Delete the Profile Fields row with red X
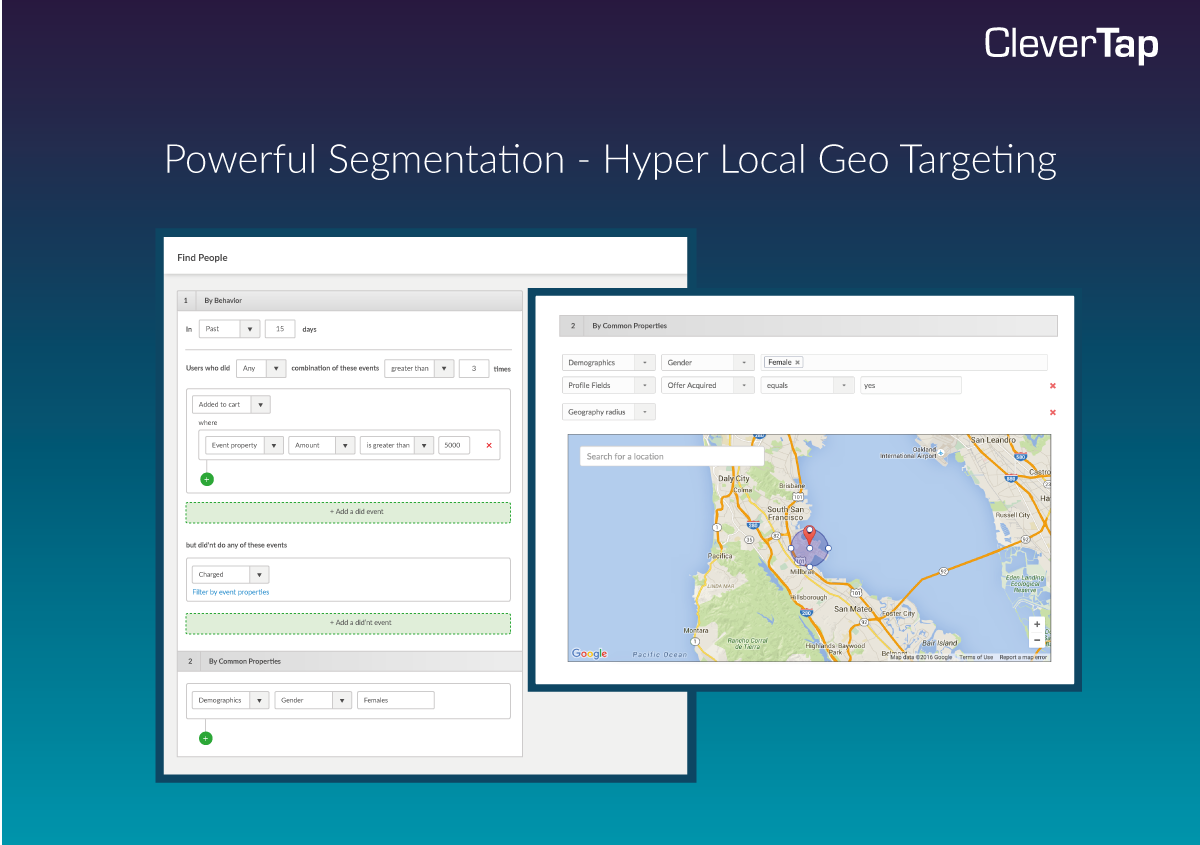The height and width of the screenshot is (845, 1200). [1053, 385]
